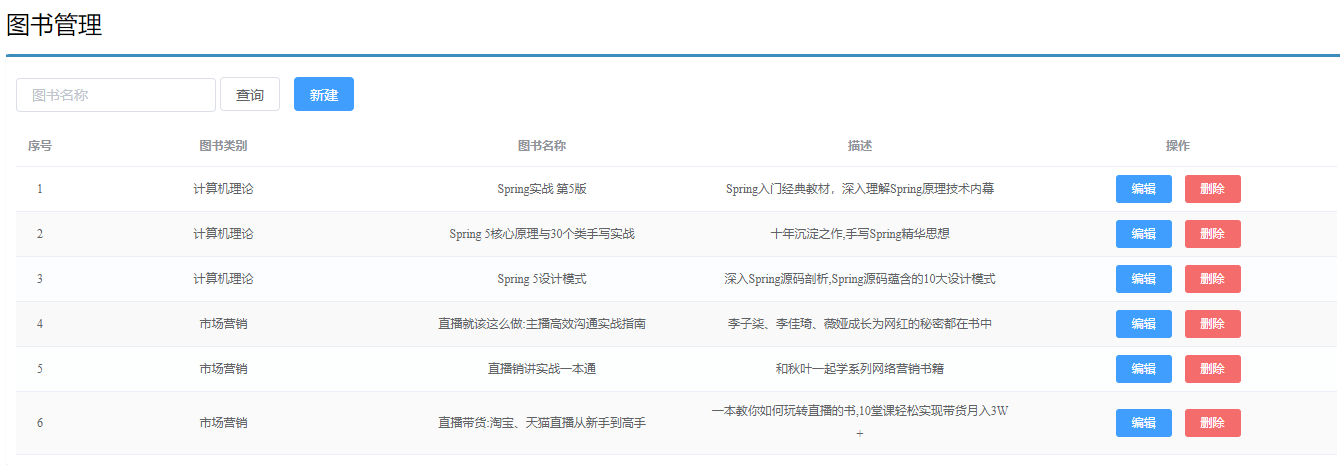
Task: Select the Spring 5设计模式 book name cell
Action: point(542,279)
